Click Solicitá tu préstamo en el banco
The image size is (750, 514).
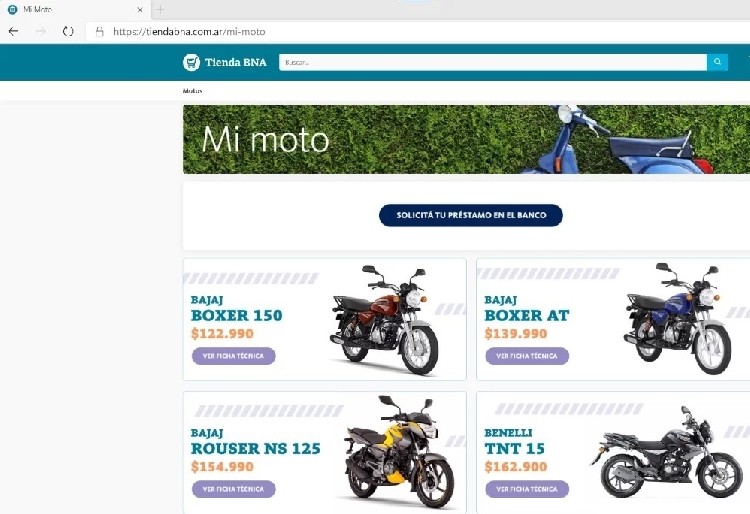click(471, 215)
